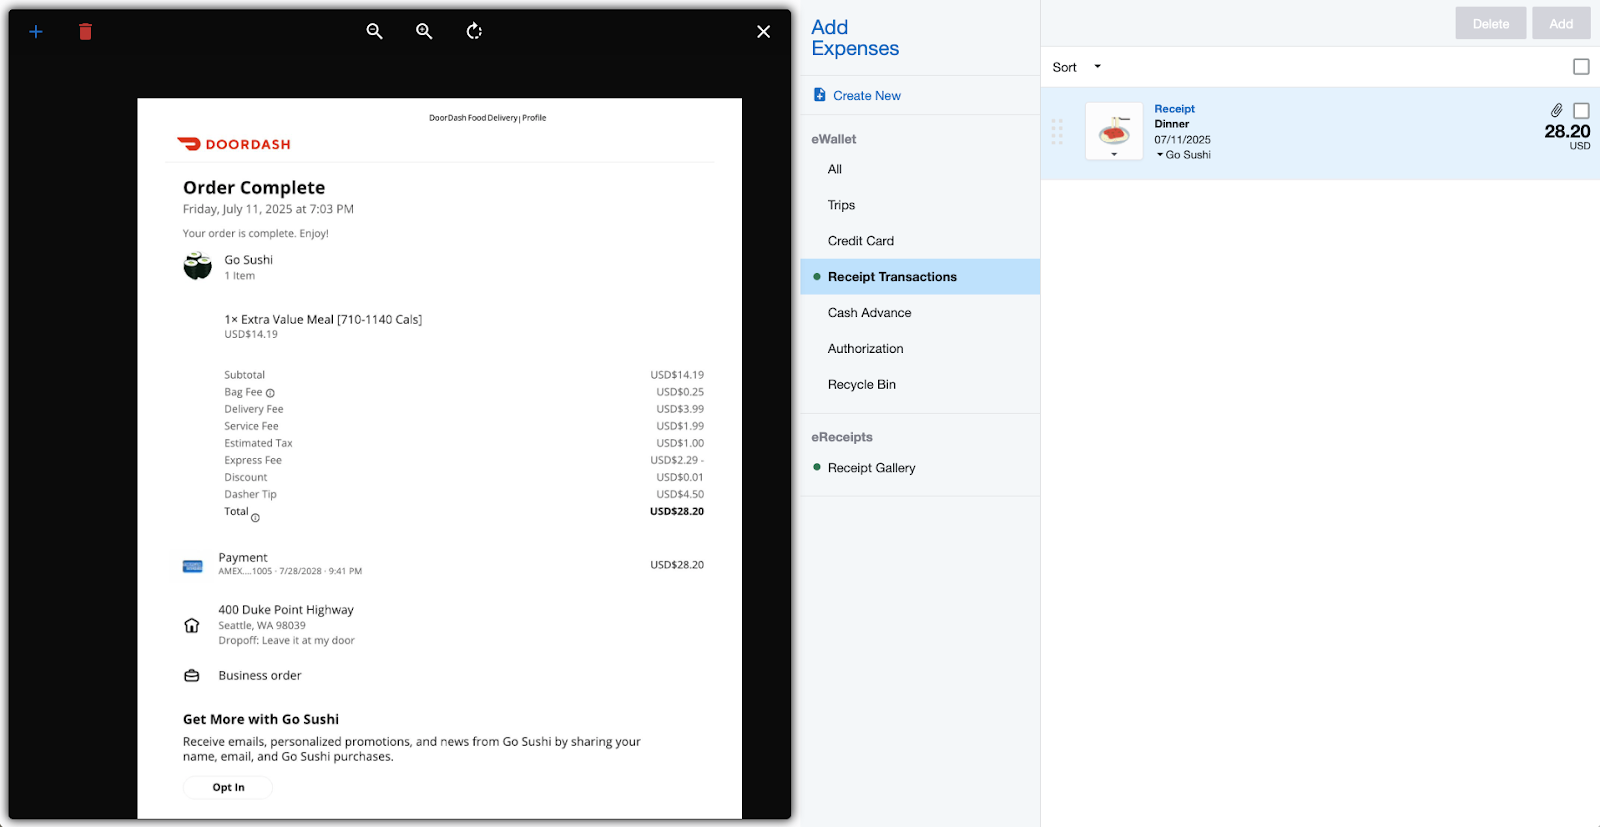Open the Sort dropdown
Screen dimensions: 1600x827
tap(1077, 67)
